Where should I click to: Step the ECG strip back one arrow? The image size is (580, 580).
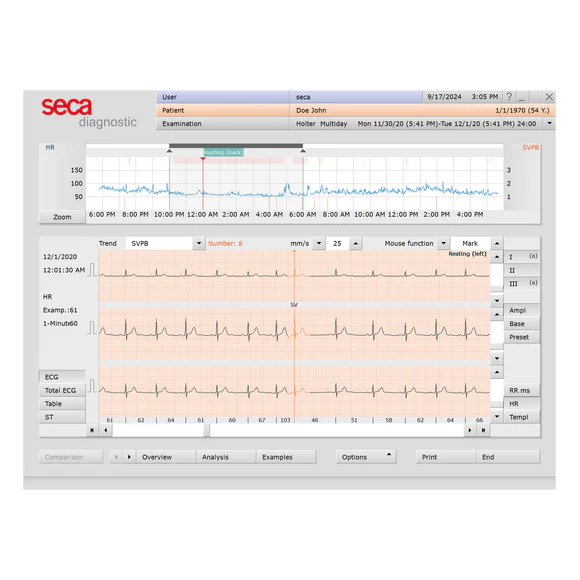(106, 430)
